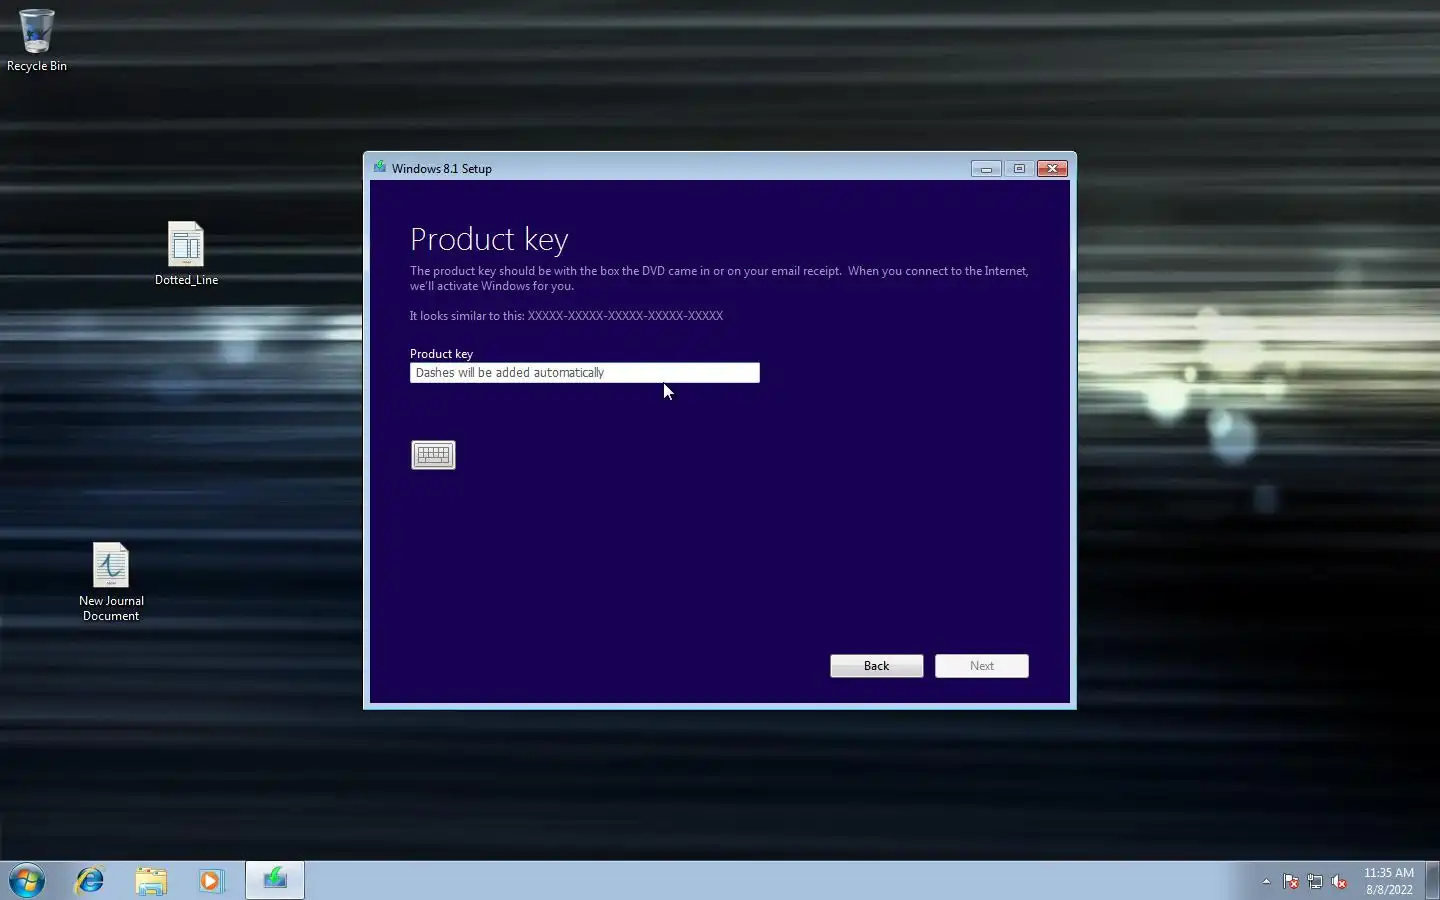1440x900 pixels.
Task: Click the muted volume tray icon
Action: tap(1339, 882)
